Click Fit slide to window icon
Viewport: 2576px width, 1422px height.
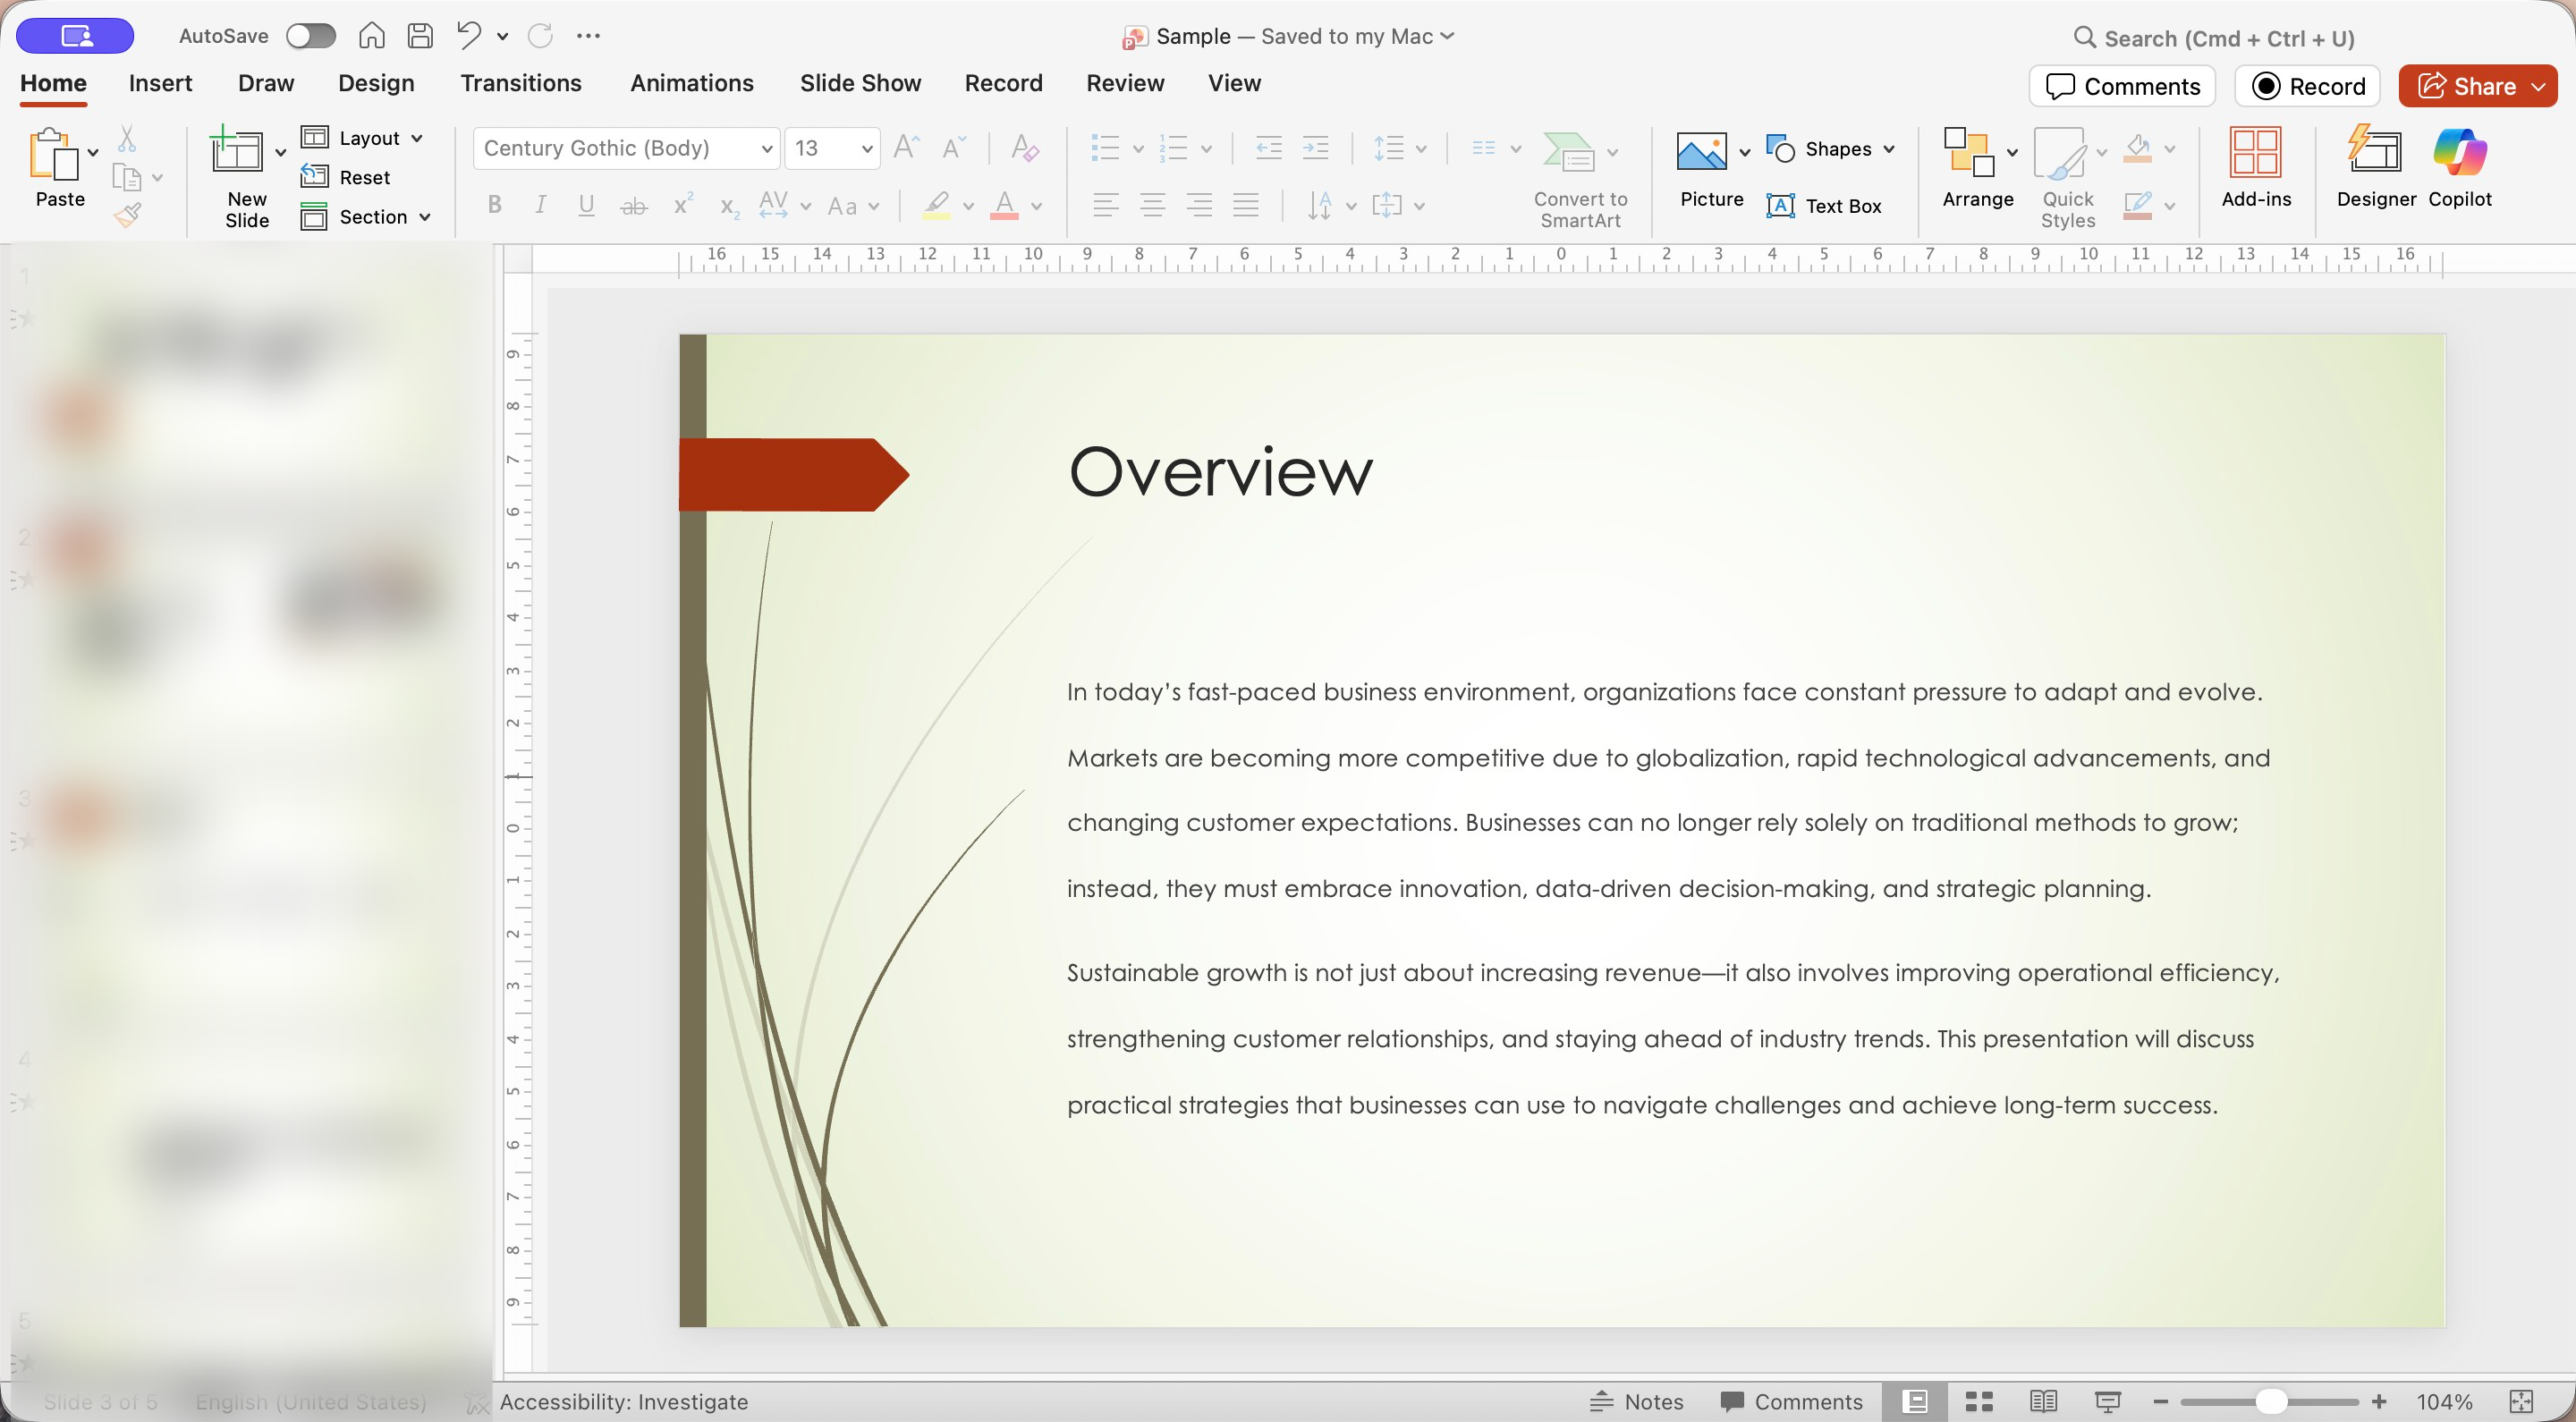[2521, 1401]
